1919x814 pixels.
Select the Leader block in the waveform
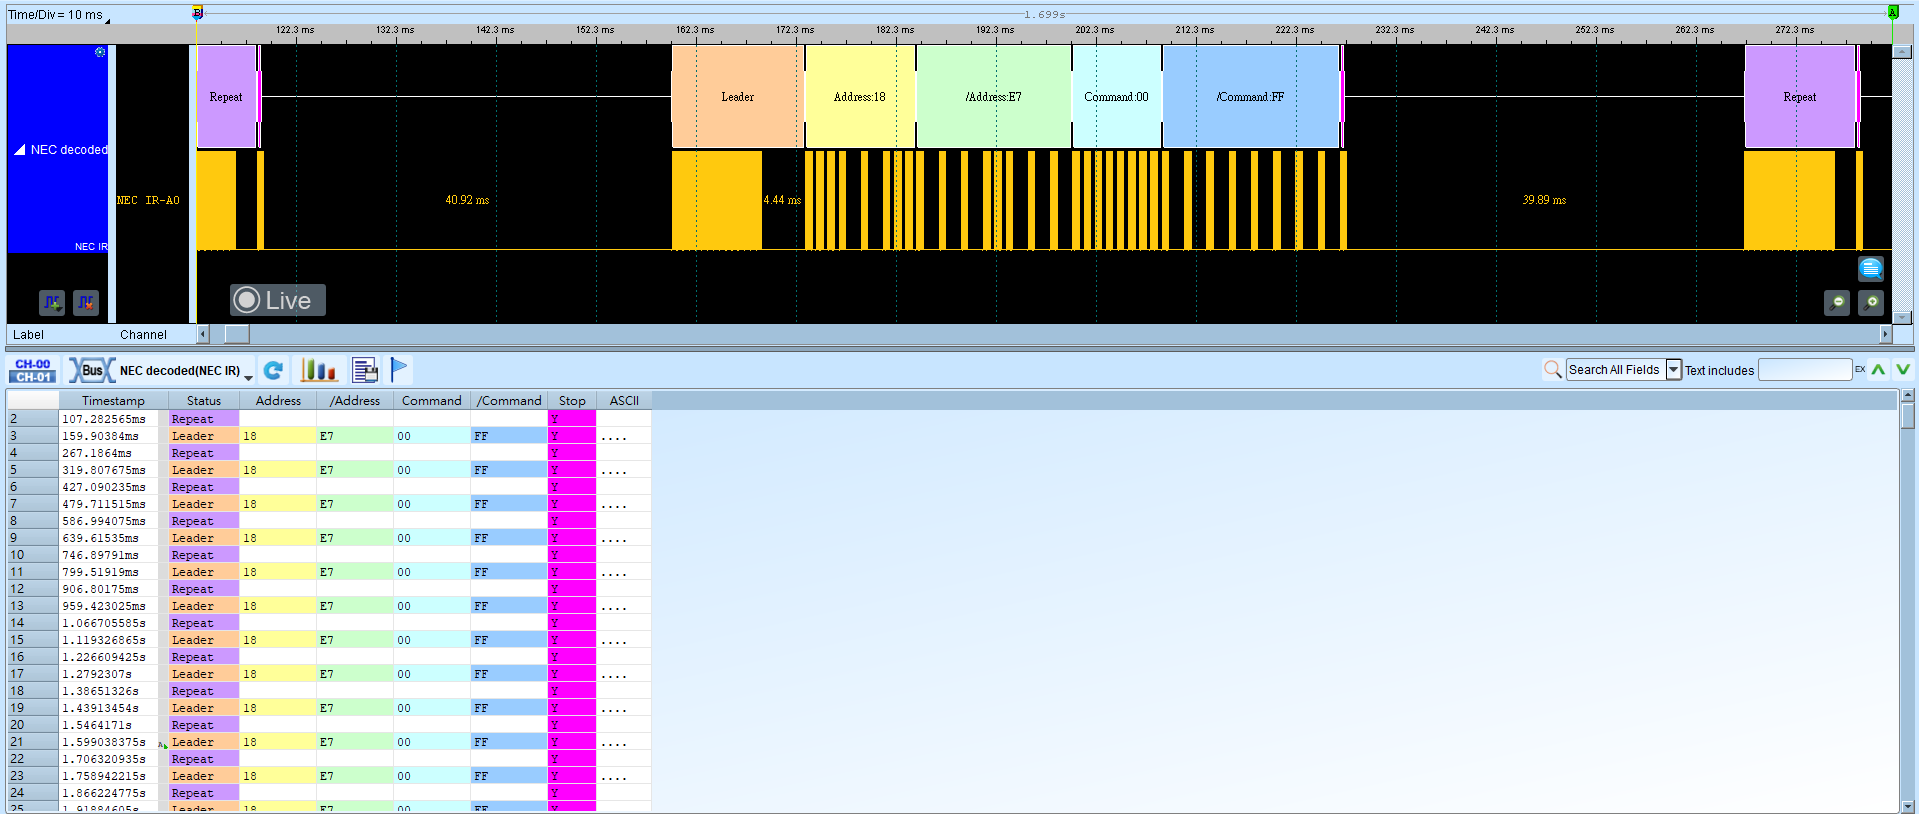[738, 97]
